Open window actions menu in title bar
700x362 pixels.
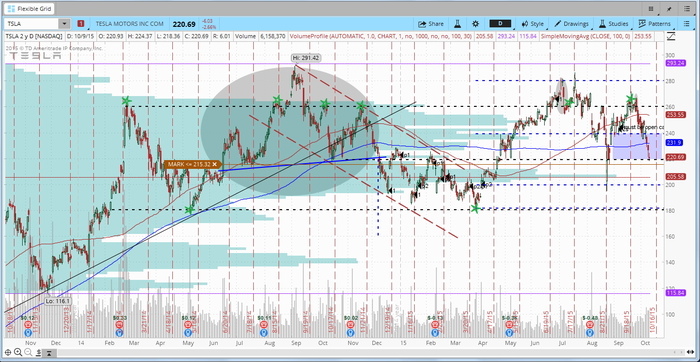[x=687, y=8]
